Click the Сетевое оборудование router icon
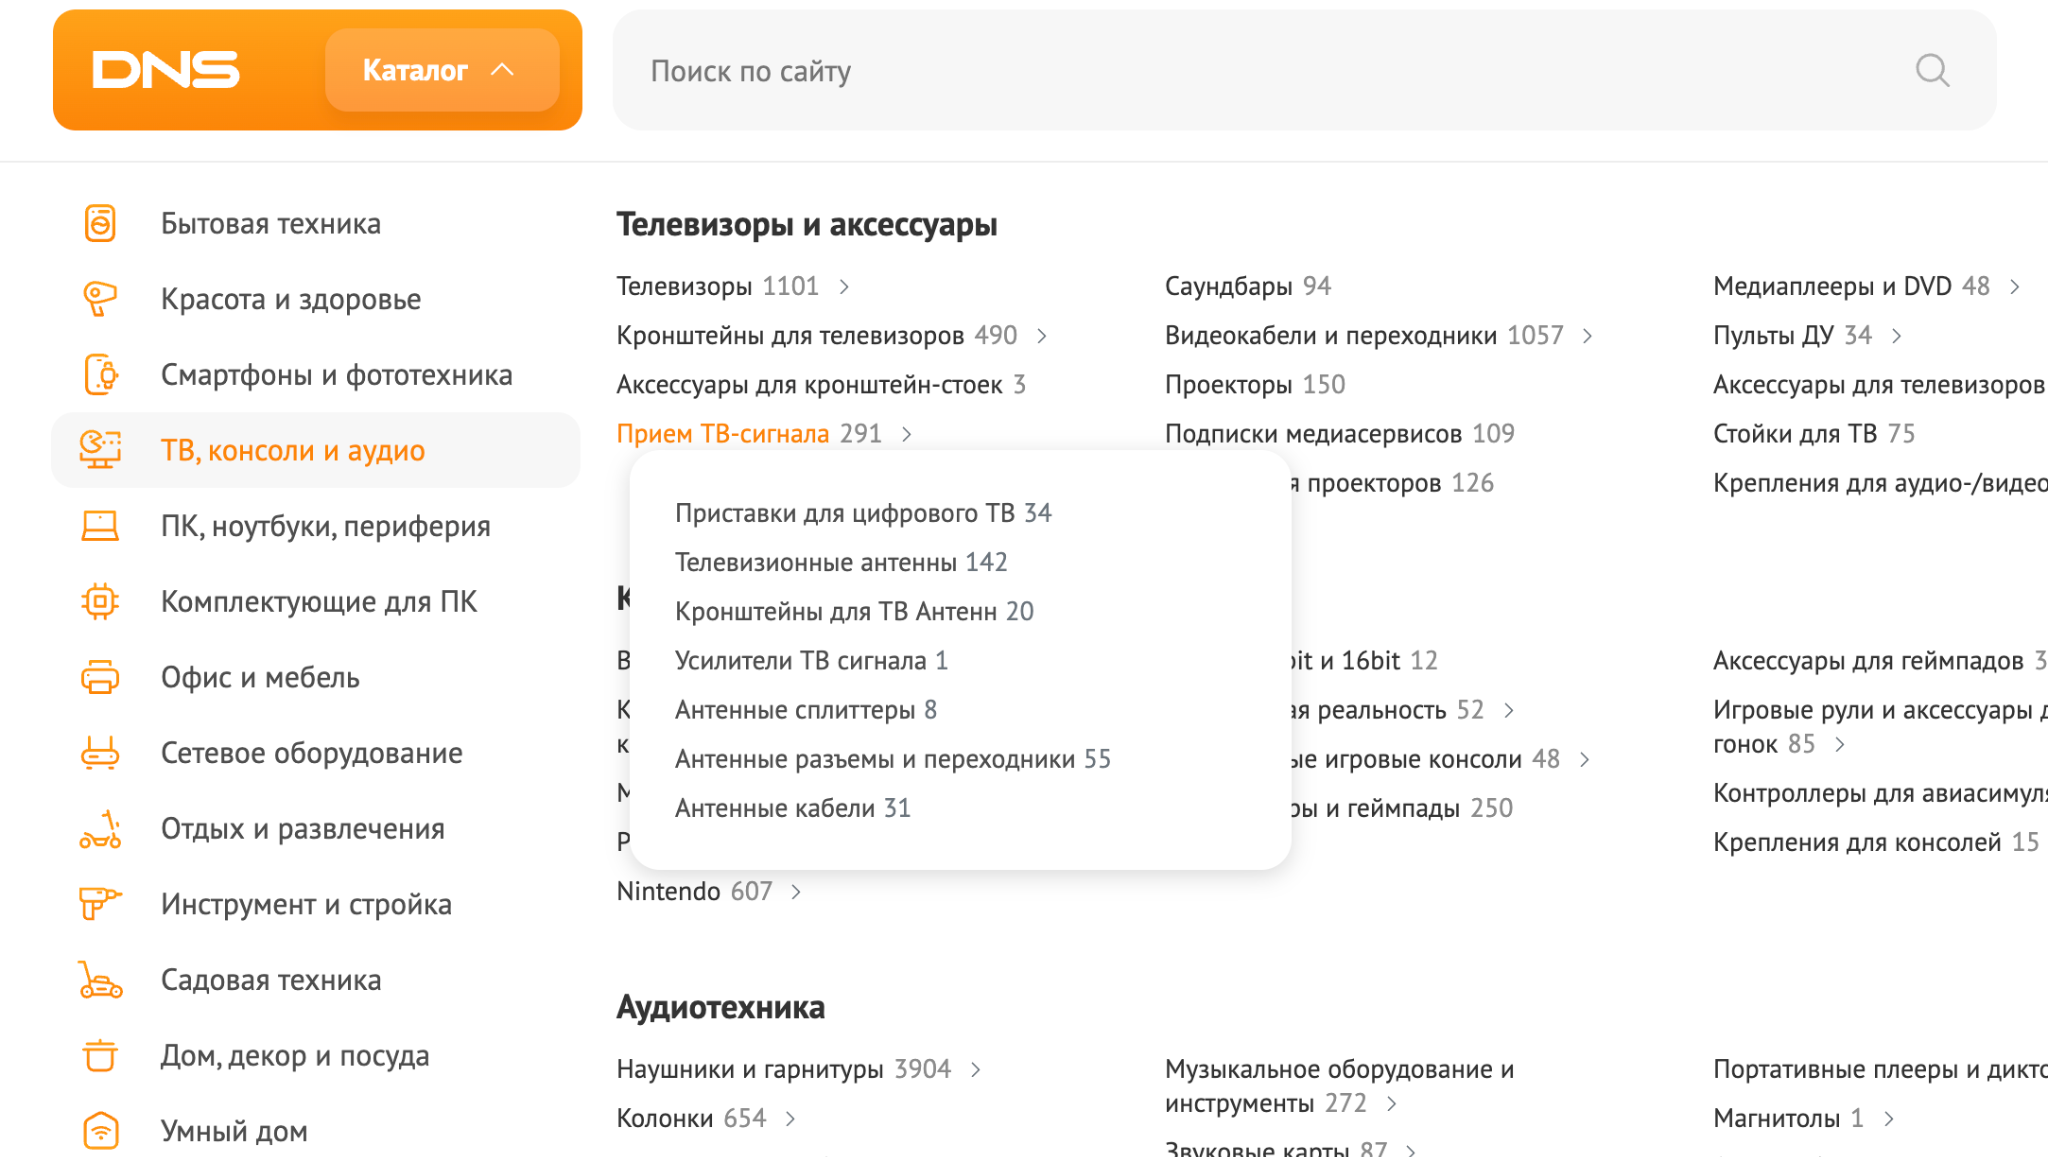Screen dimensions: 2048x1157 pos(100,753)
